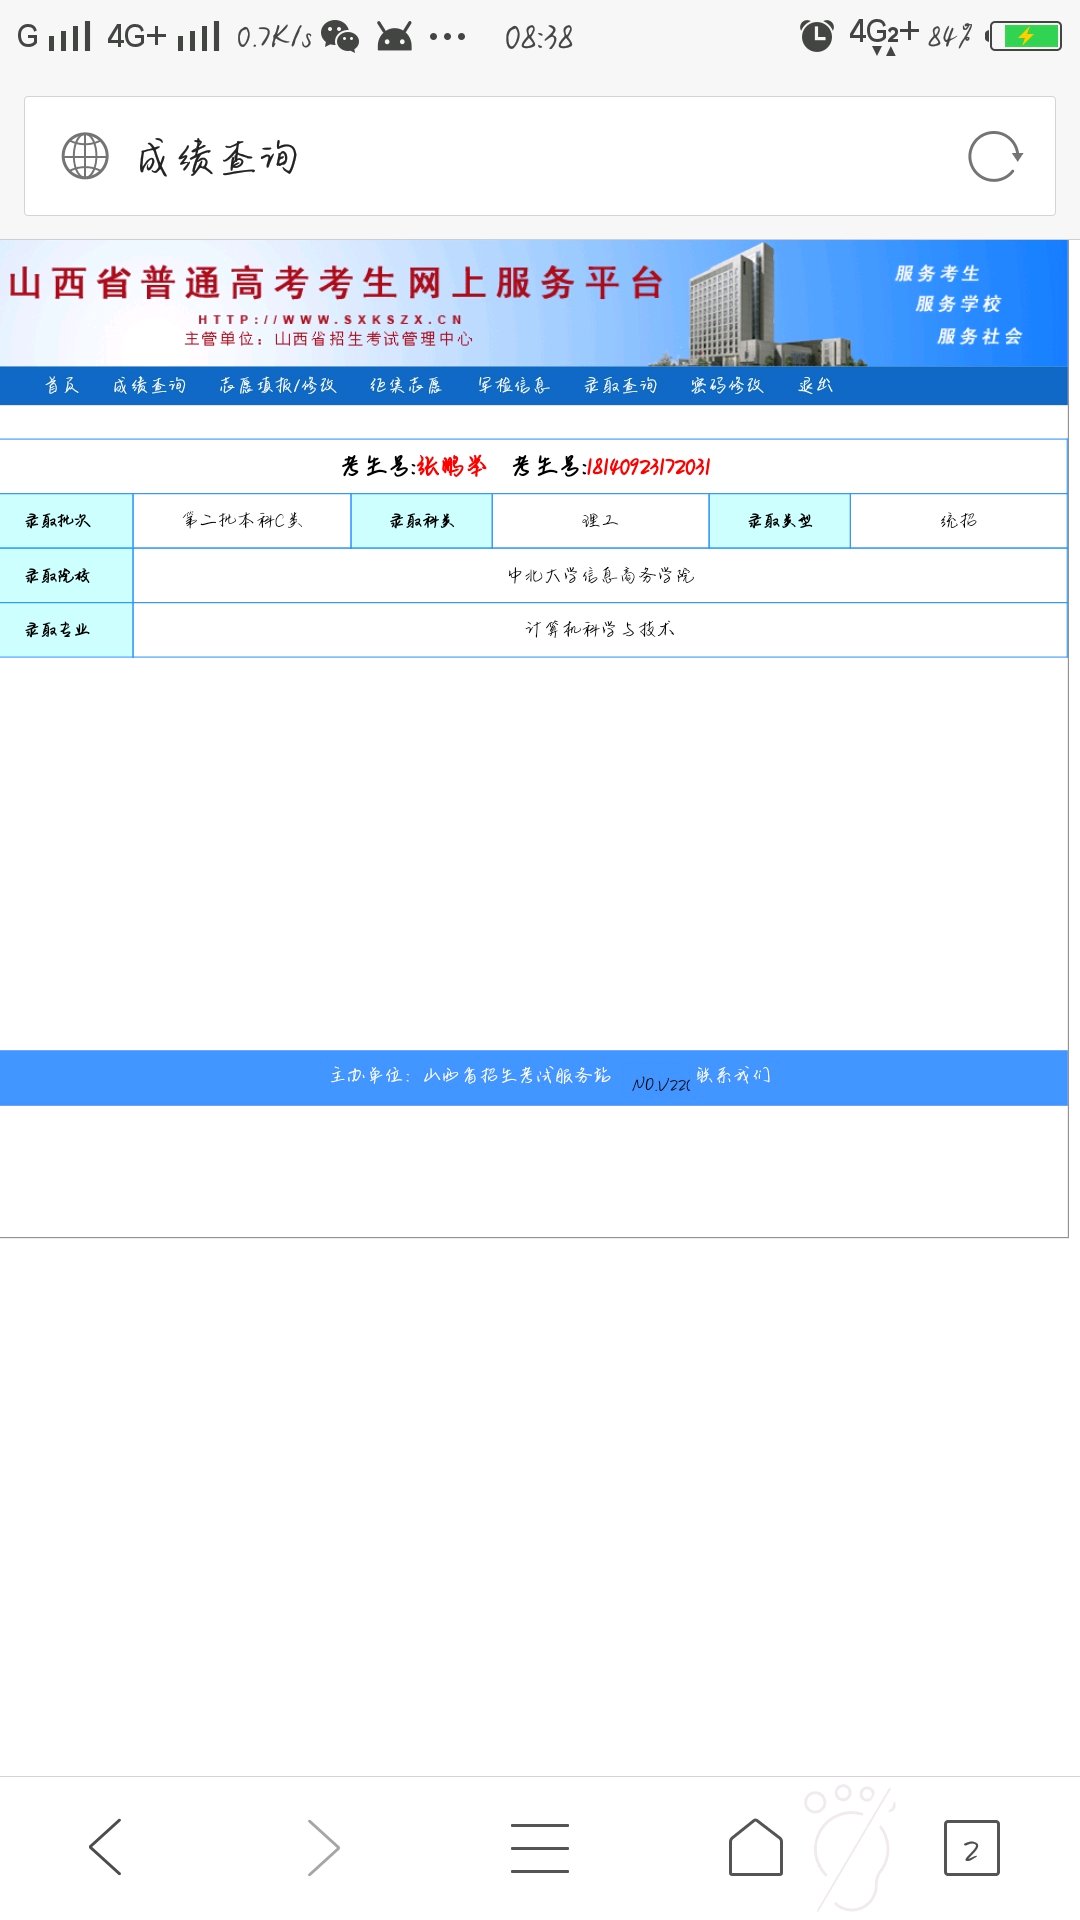Tap the alarm clock status icon

coord(817,36)
